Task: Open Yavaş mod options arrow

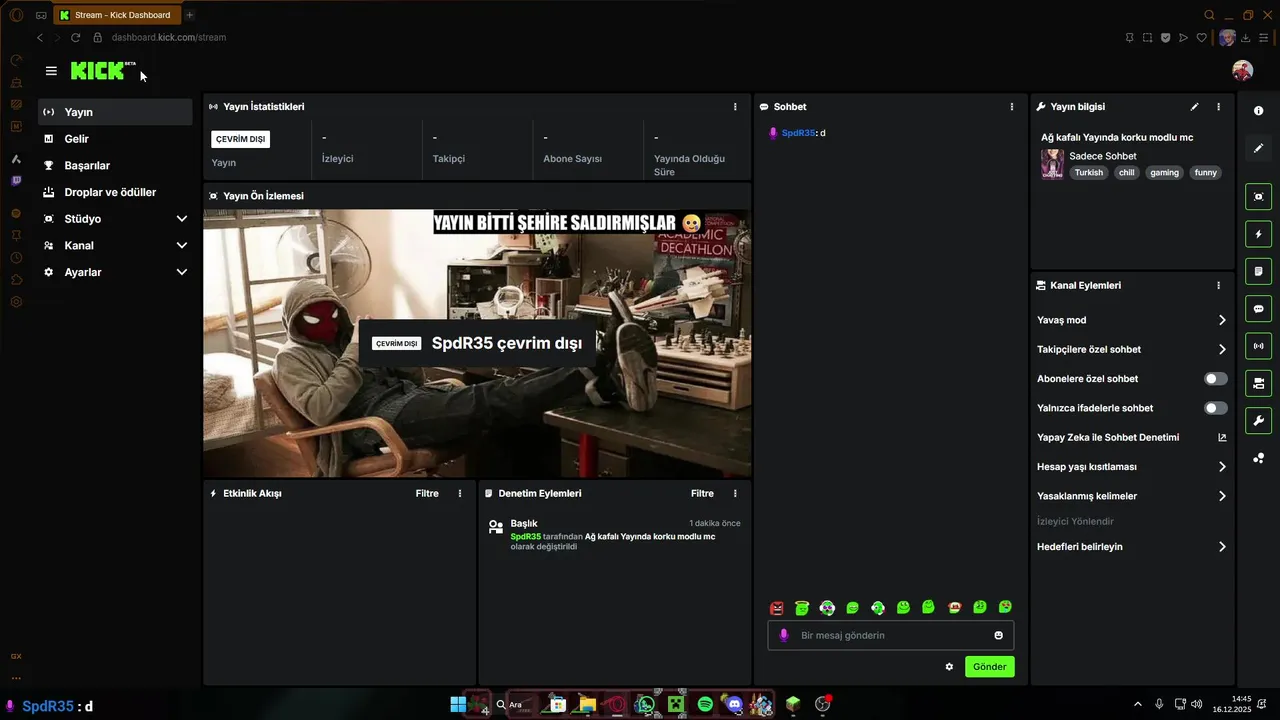Action: click(1221, 320)
